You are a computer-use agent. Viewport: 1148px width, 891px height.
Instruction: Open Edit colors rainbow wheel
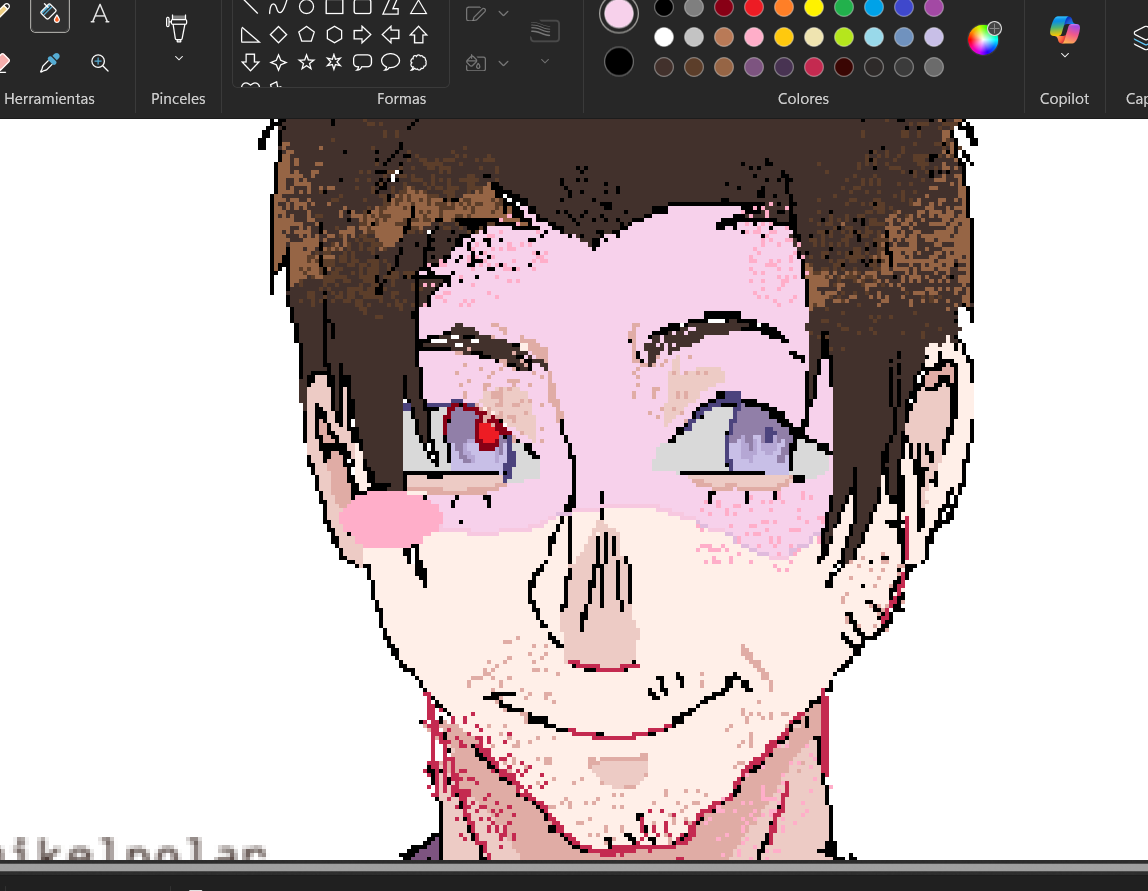coord(983,39)
